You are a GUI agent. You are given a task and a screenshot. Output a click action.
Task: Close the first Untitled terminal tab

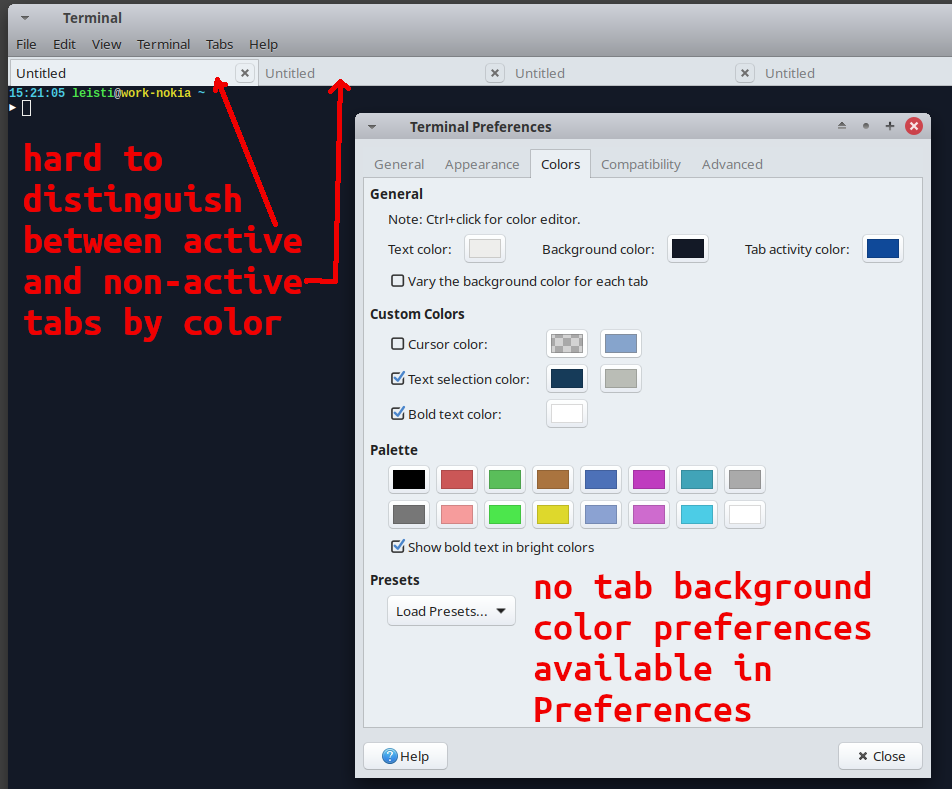click(x=245, y=73)
